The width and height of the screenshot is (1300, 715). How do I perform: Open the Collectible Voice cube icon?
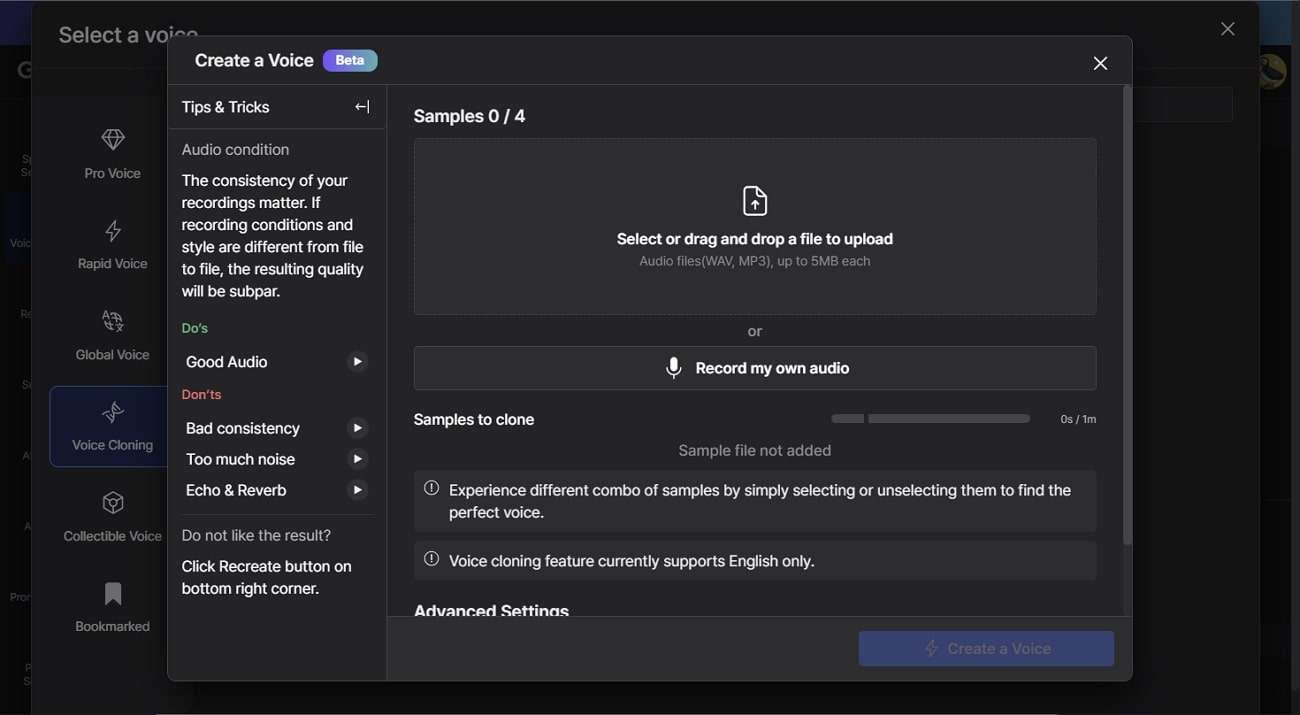(113, 502)
